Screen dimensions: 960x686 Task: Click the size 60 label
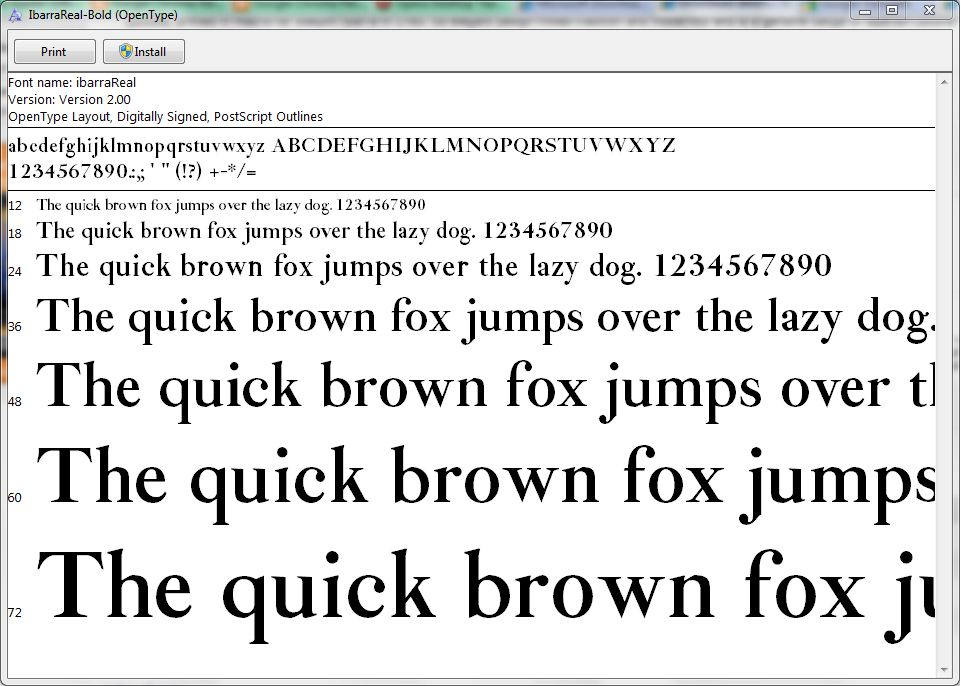pos(15,497)
